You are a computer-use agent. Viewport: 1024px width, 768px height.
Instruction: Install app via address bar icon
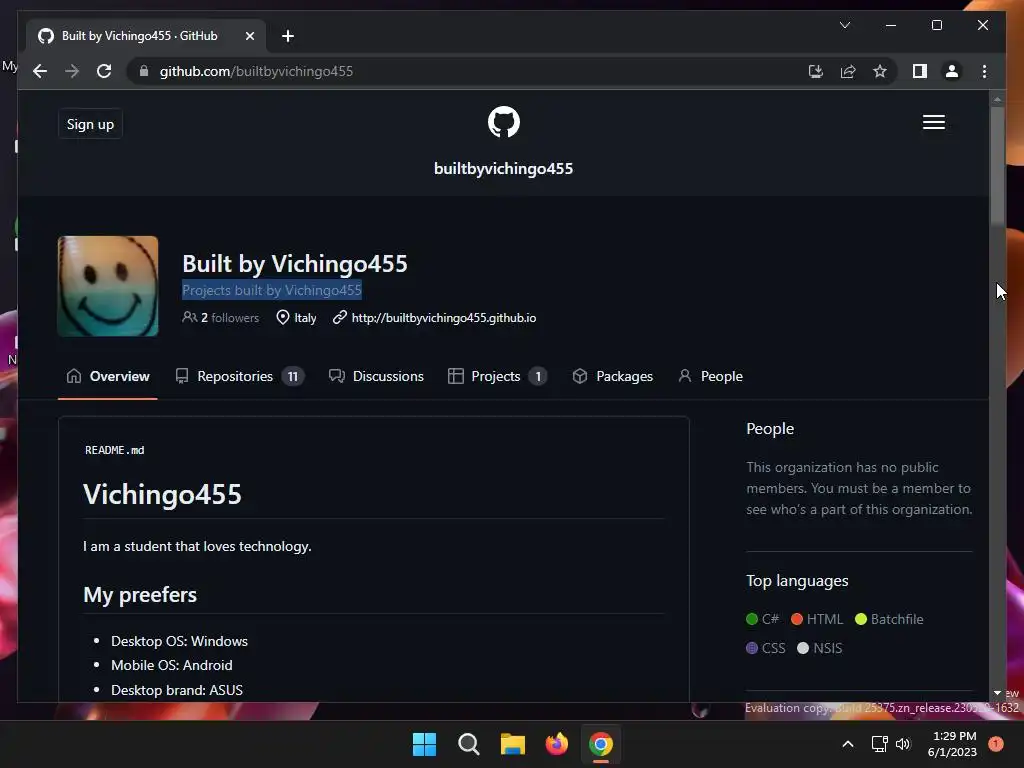coord(816,71)
